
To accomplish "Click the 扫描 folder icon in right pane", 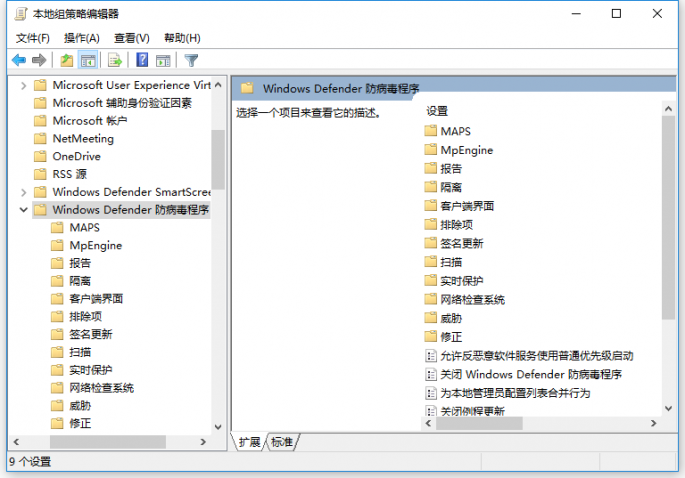I will (430, 262).
